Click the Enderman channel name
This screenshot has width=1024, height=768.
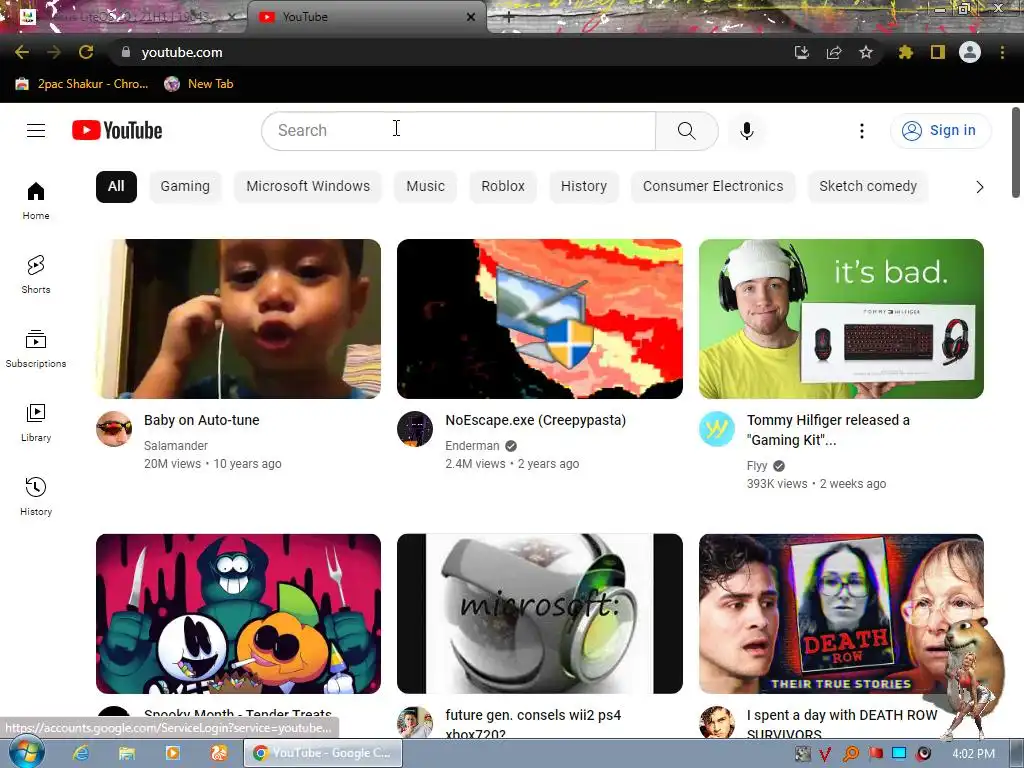(472, 445)
